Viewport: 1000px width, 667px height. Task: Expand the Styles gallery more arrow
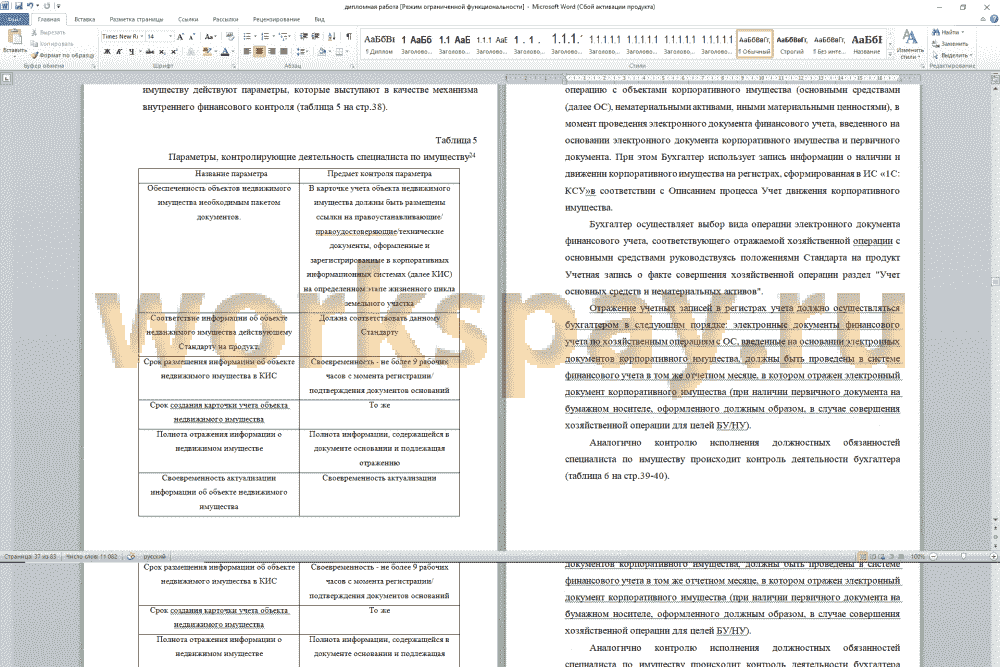pyautogui.click(x=890, y=55)
